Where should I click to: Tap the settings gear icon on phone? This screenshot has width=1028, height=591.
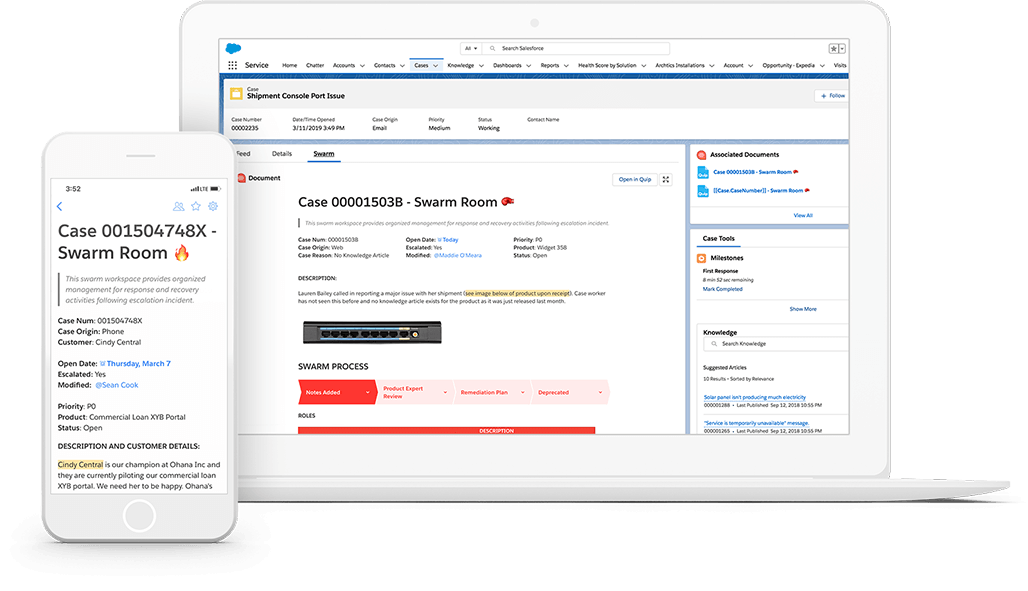tap(213, 206)
